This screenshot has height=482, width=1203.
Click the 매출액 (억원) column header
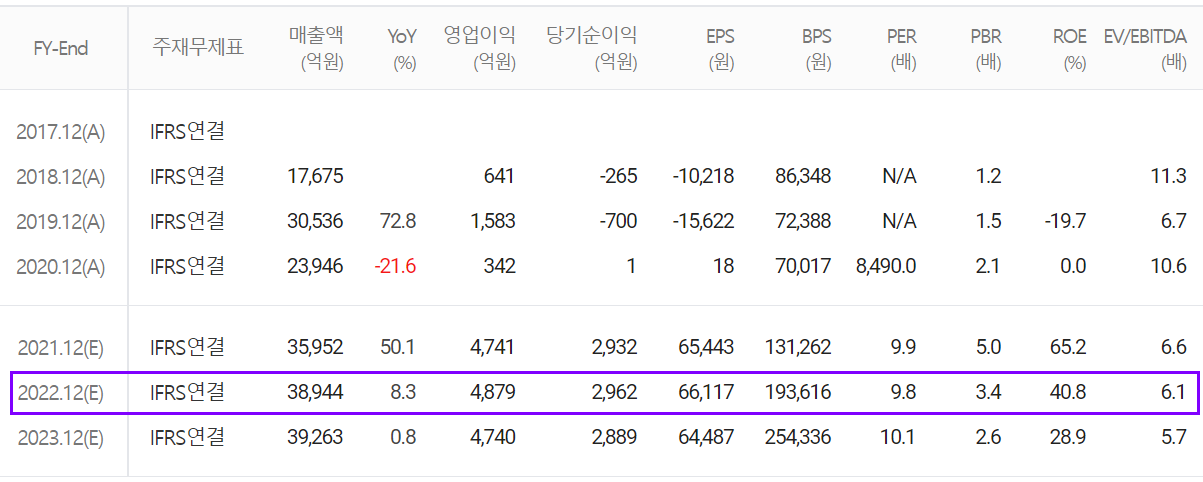[x=316, y=48]
